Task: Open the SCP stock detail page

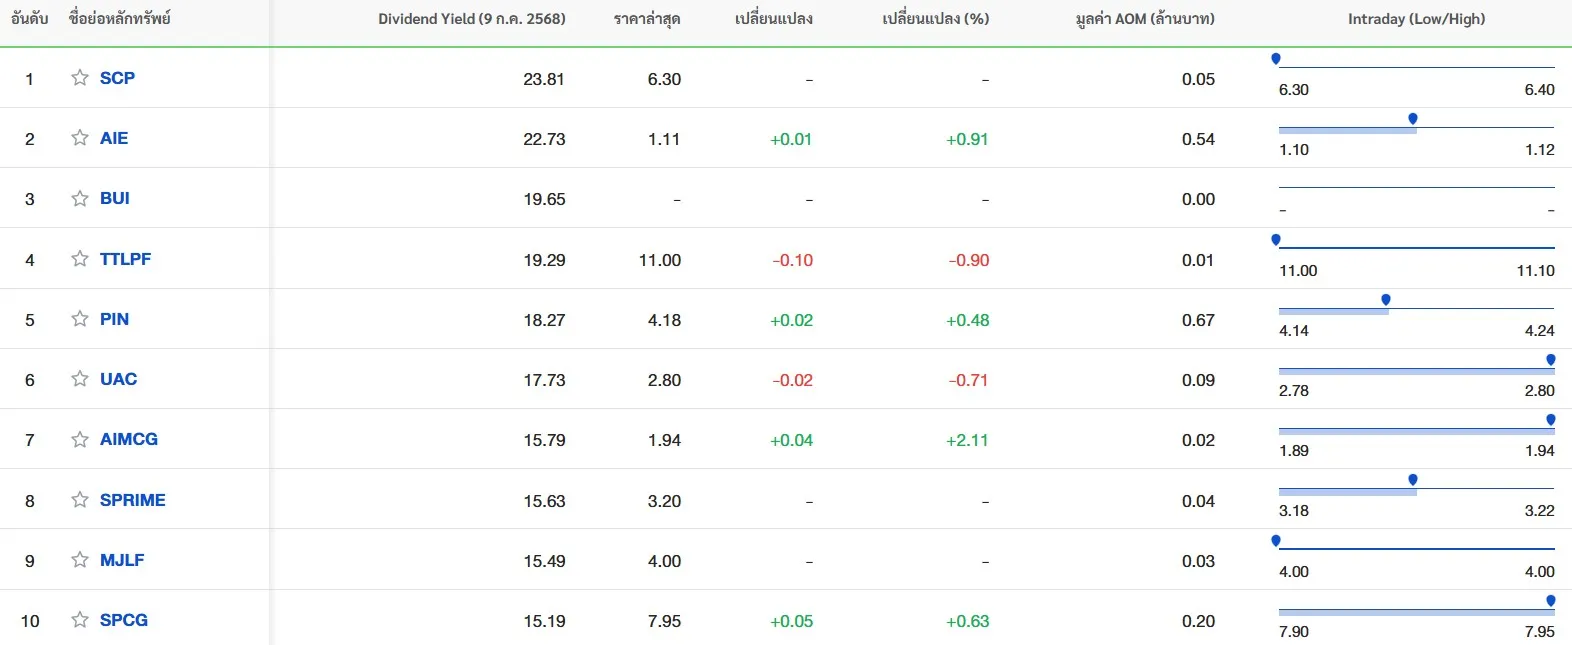Action: pyautogui.click(x=117, y=78)
